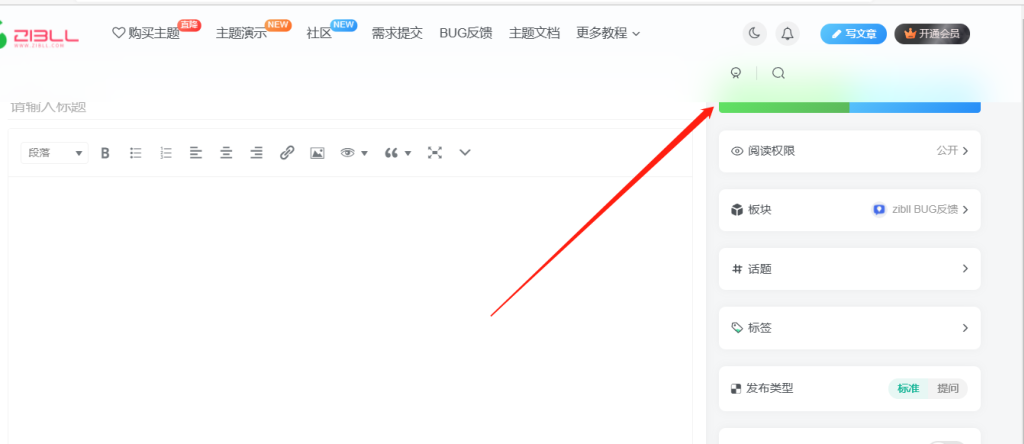Open the 阅读权限 setting row
Image resolution: width=1024 pixels, height=444 pixels.
tap(850, 151)
